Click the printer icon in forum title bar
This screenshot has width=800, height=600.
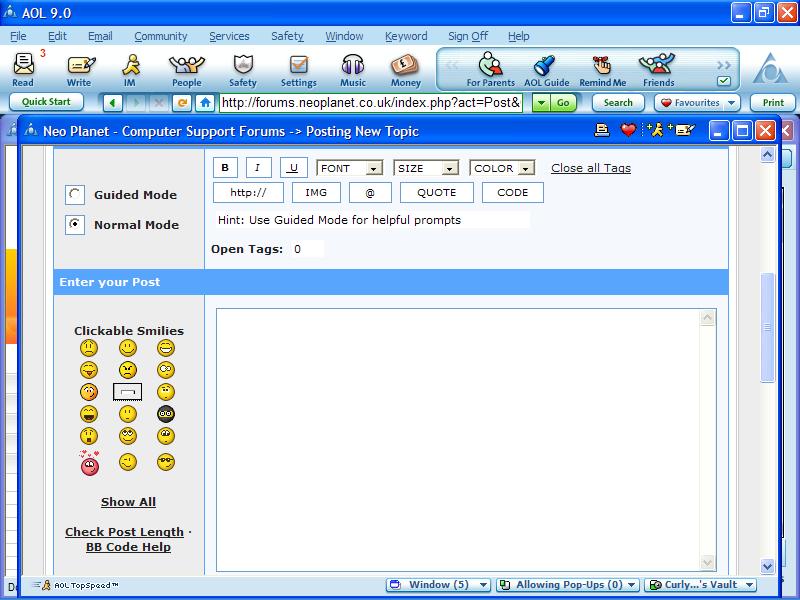602,131
